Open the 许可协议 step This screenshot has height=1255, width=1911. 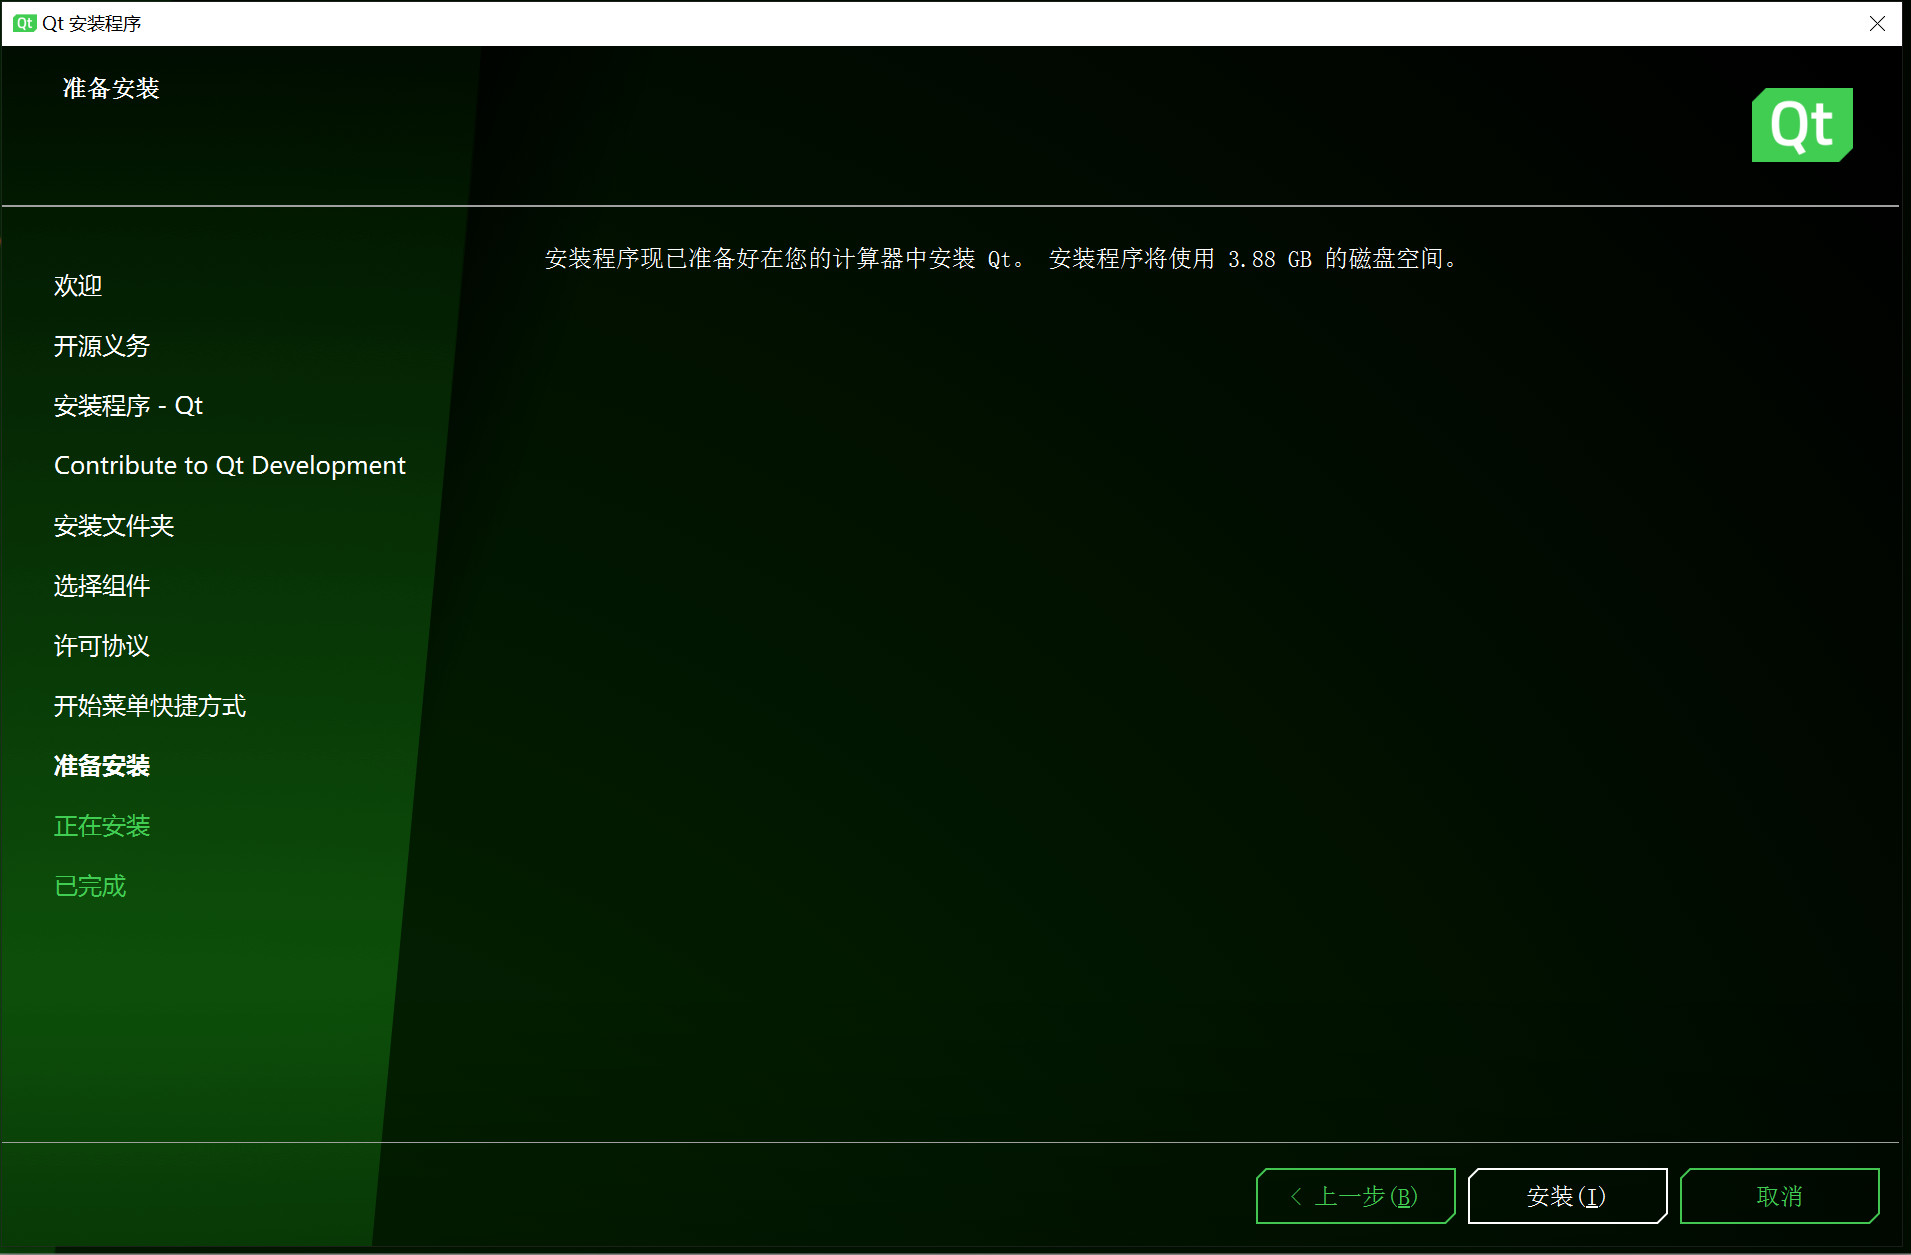click(x=101, y=646)
